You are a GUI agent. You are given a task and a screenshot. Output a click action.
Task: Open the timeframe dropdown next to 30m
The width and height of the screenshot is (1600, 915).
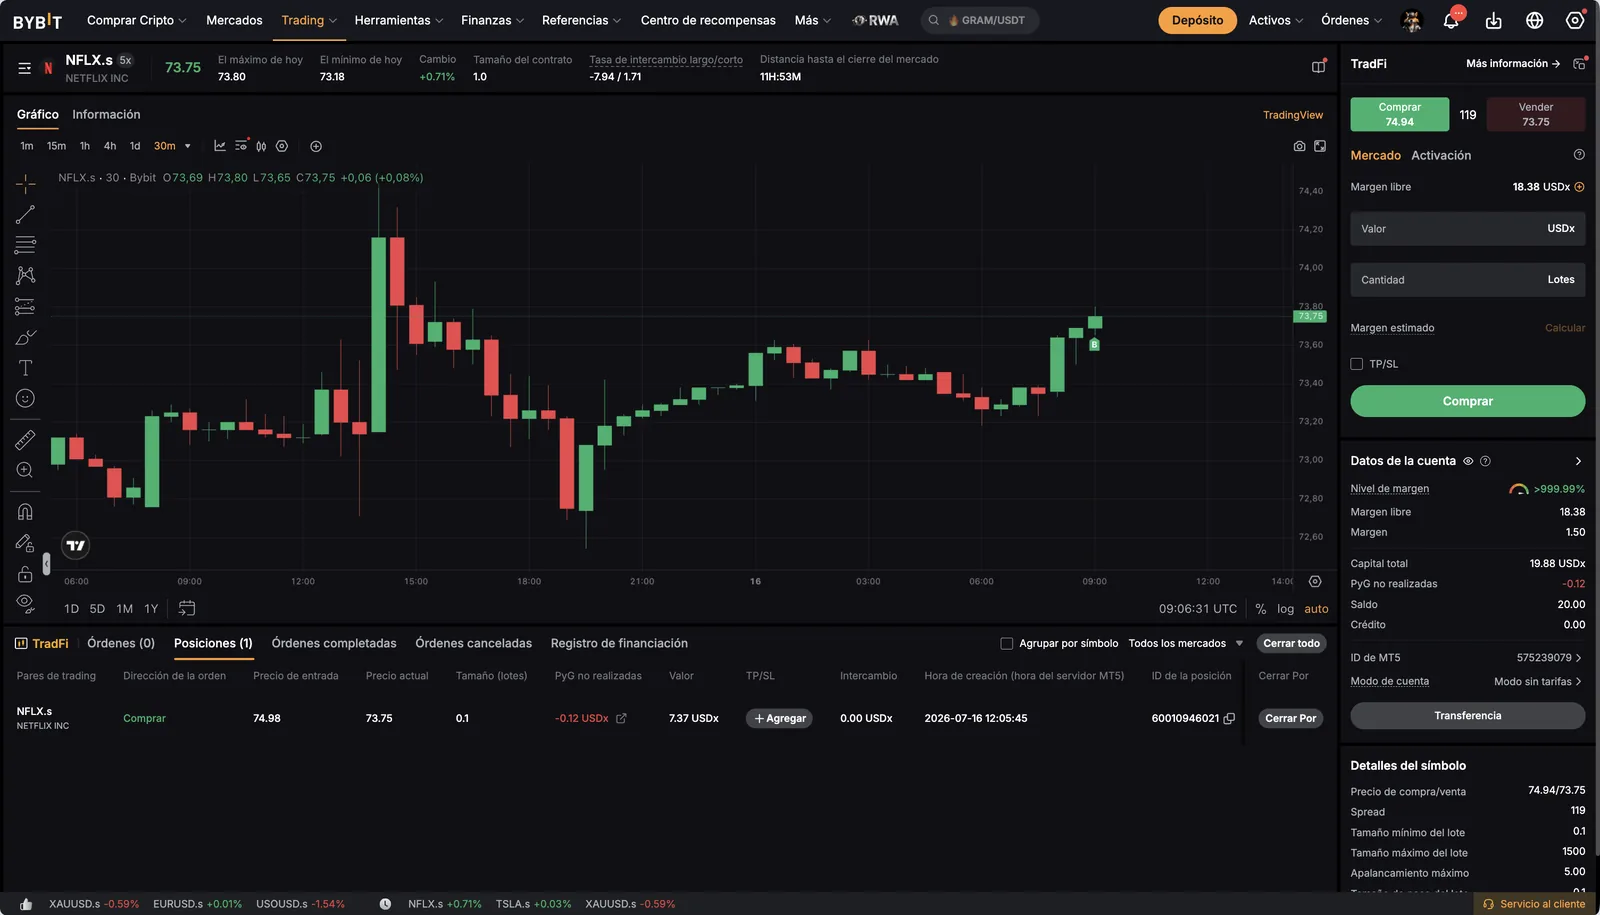(187, 146)
